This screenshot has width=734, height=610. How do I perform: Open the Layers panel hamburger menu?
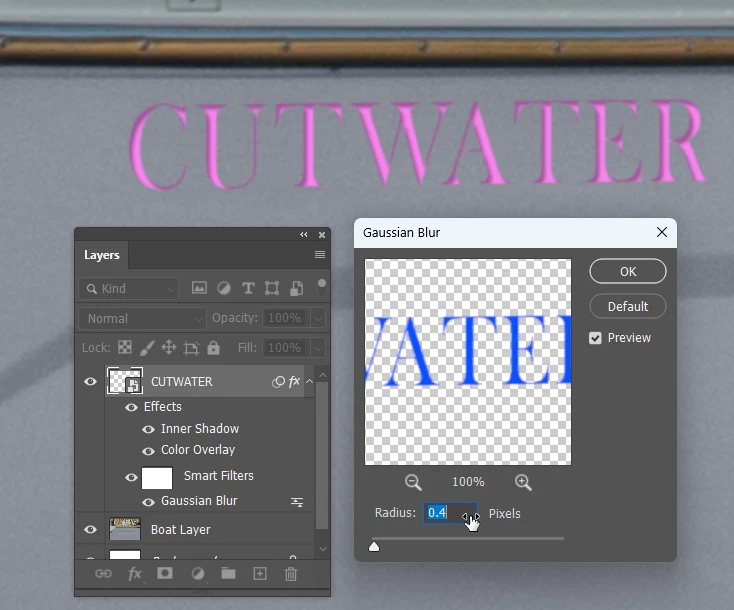pos(320,254)
